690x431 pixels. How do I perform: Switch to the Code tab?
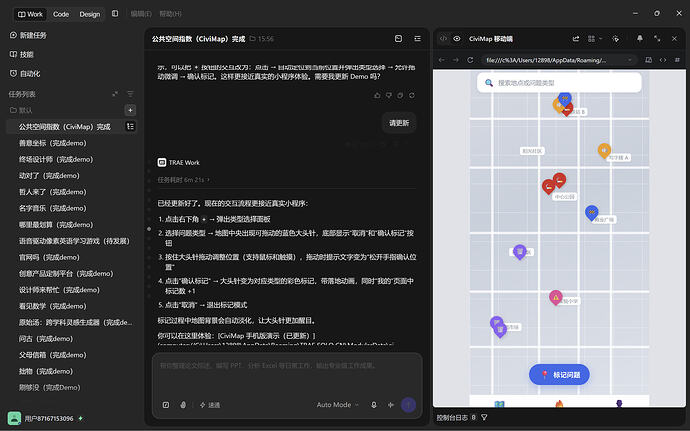coord(61,14)
